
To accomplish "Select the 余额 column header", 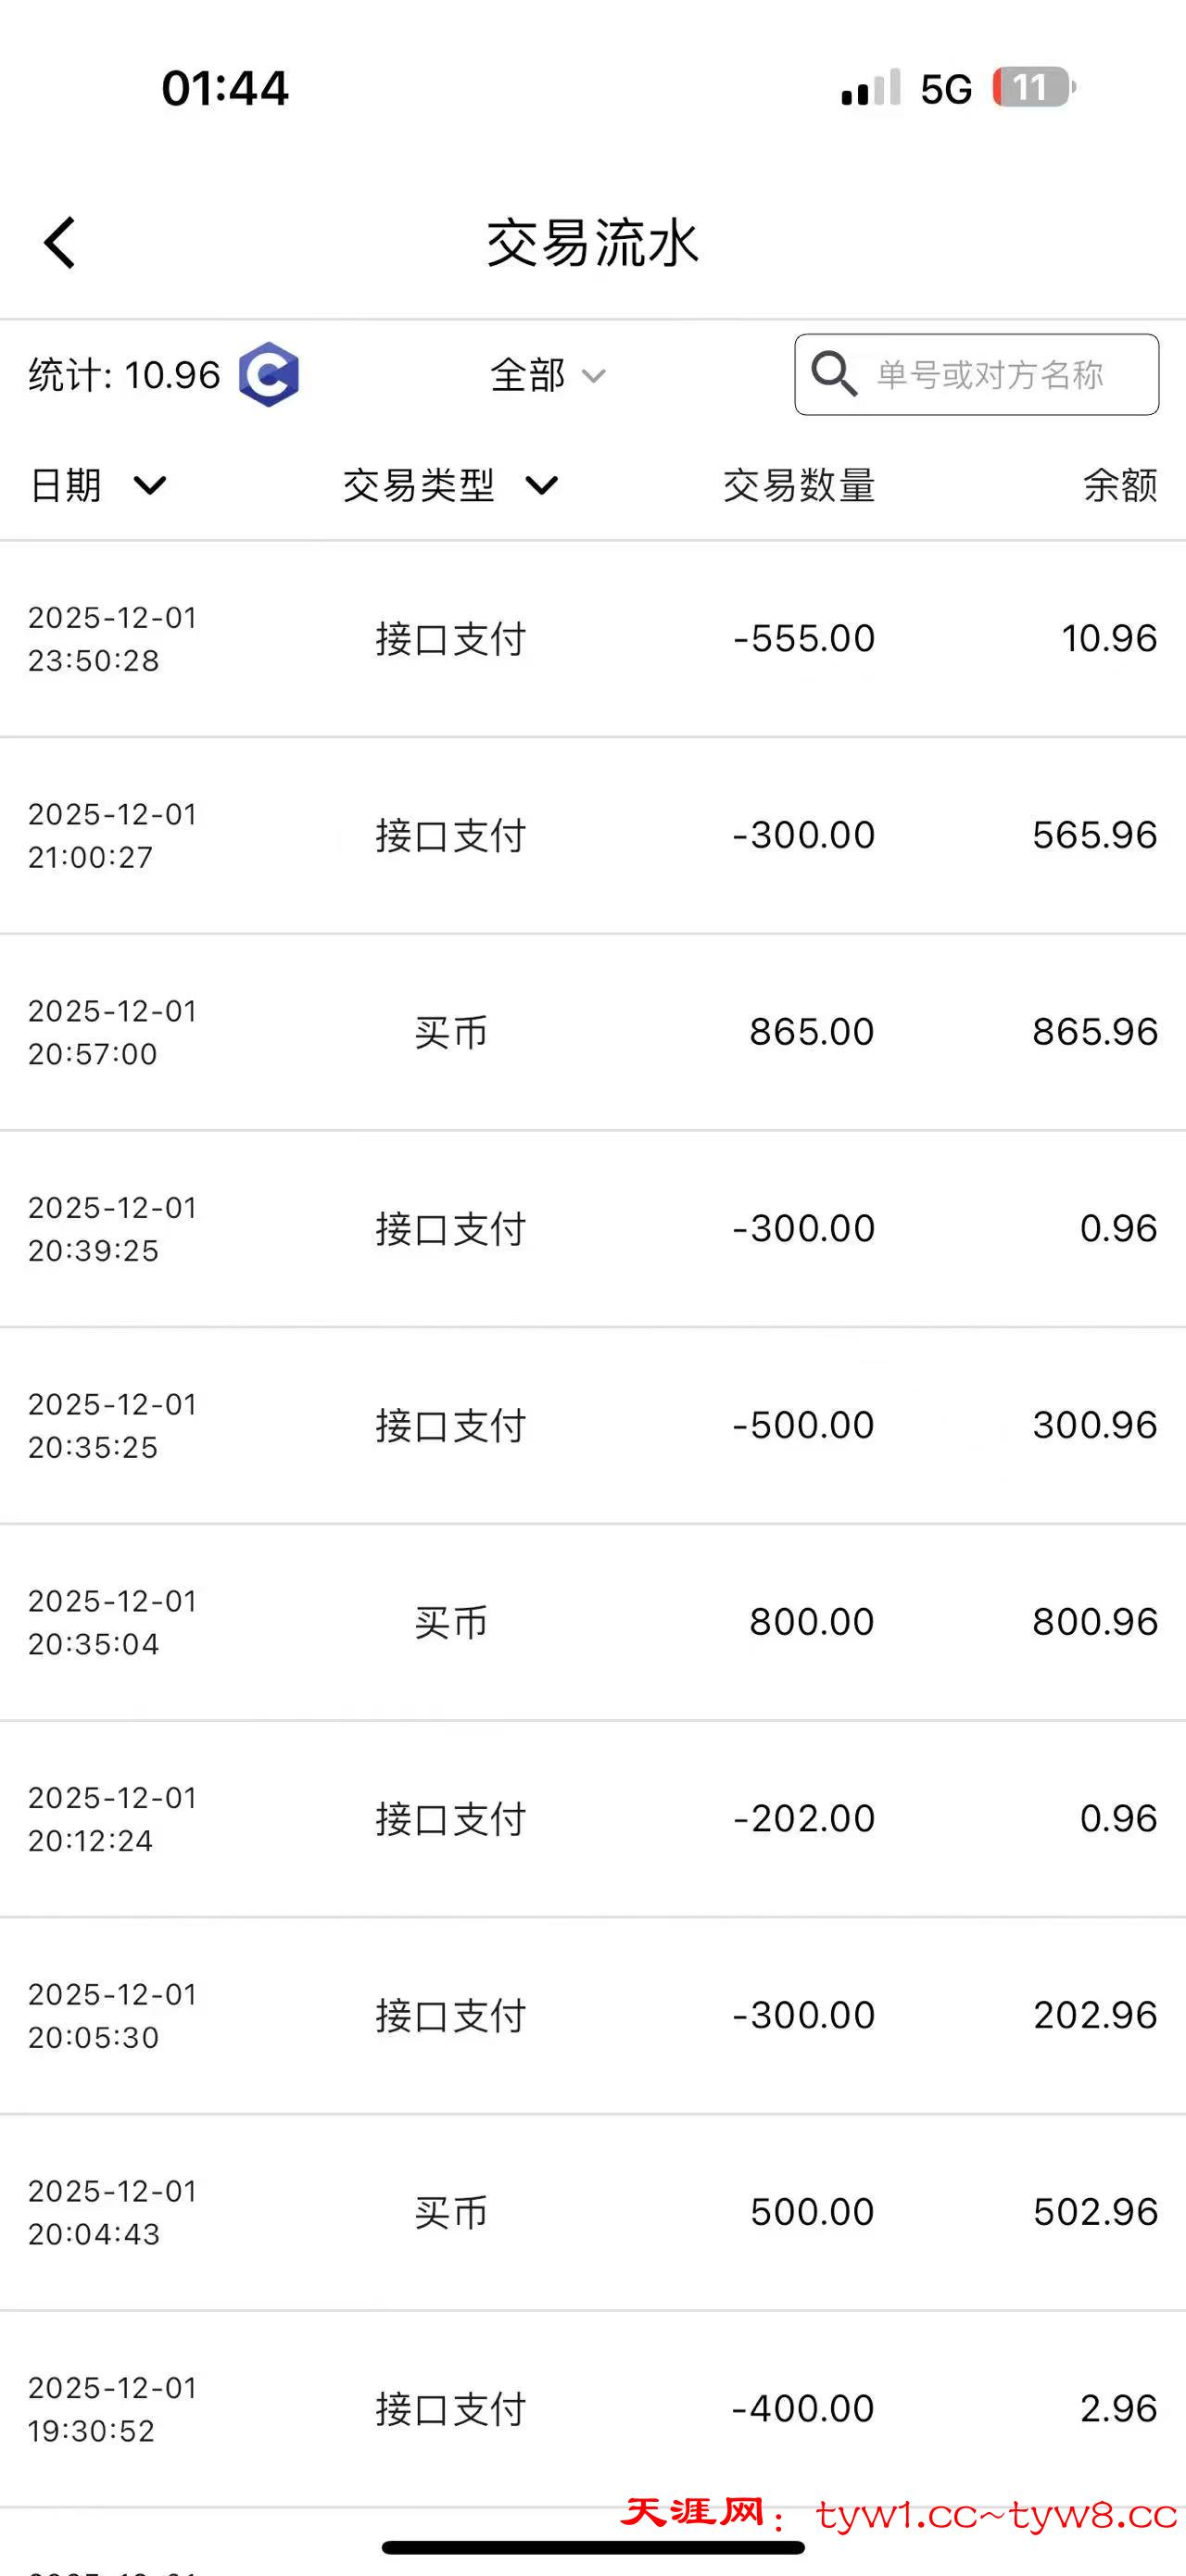I will pos(1119,486).
